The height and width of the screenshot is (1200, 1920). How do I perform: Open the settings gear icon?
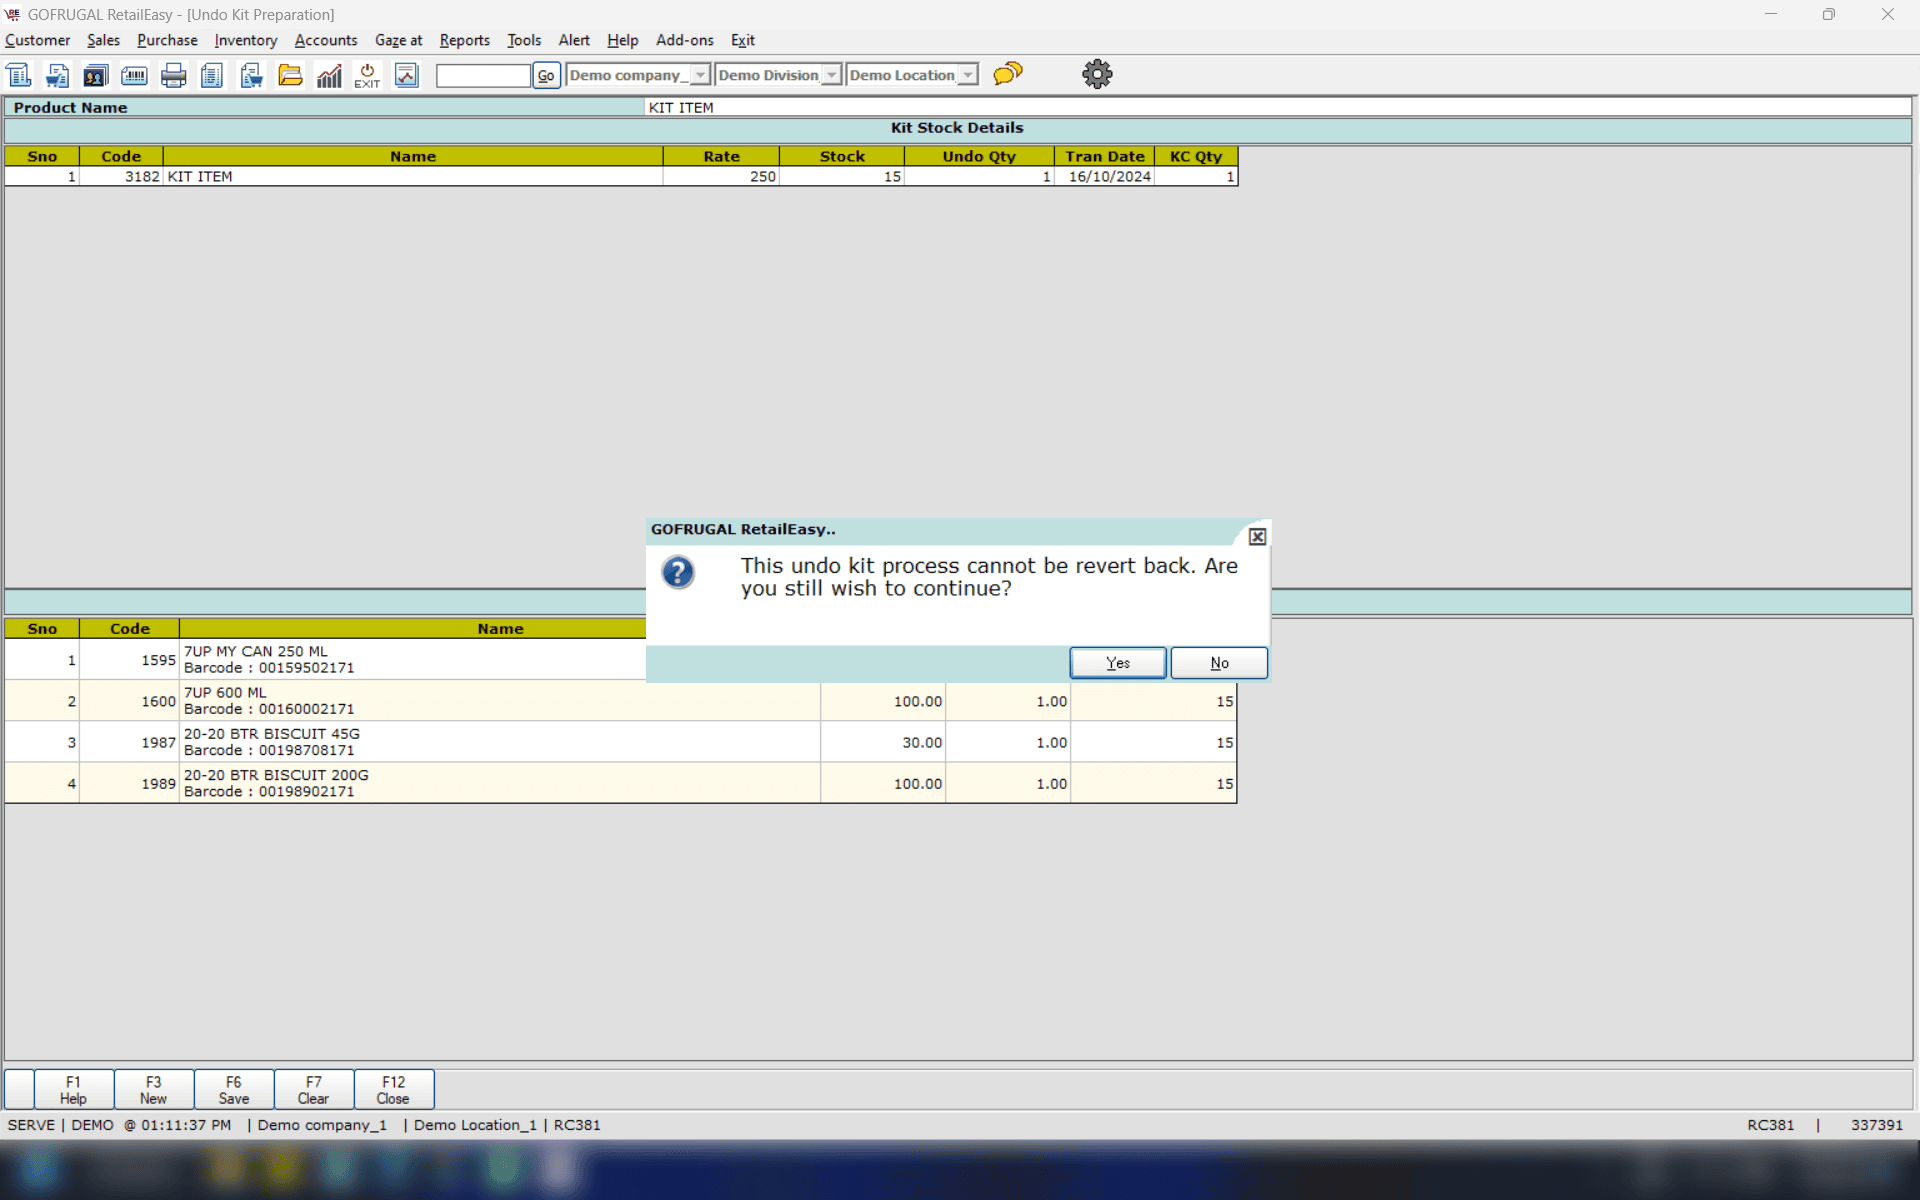point(1097,74)
